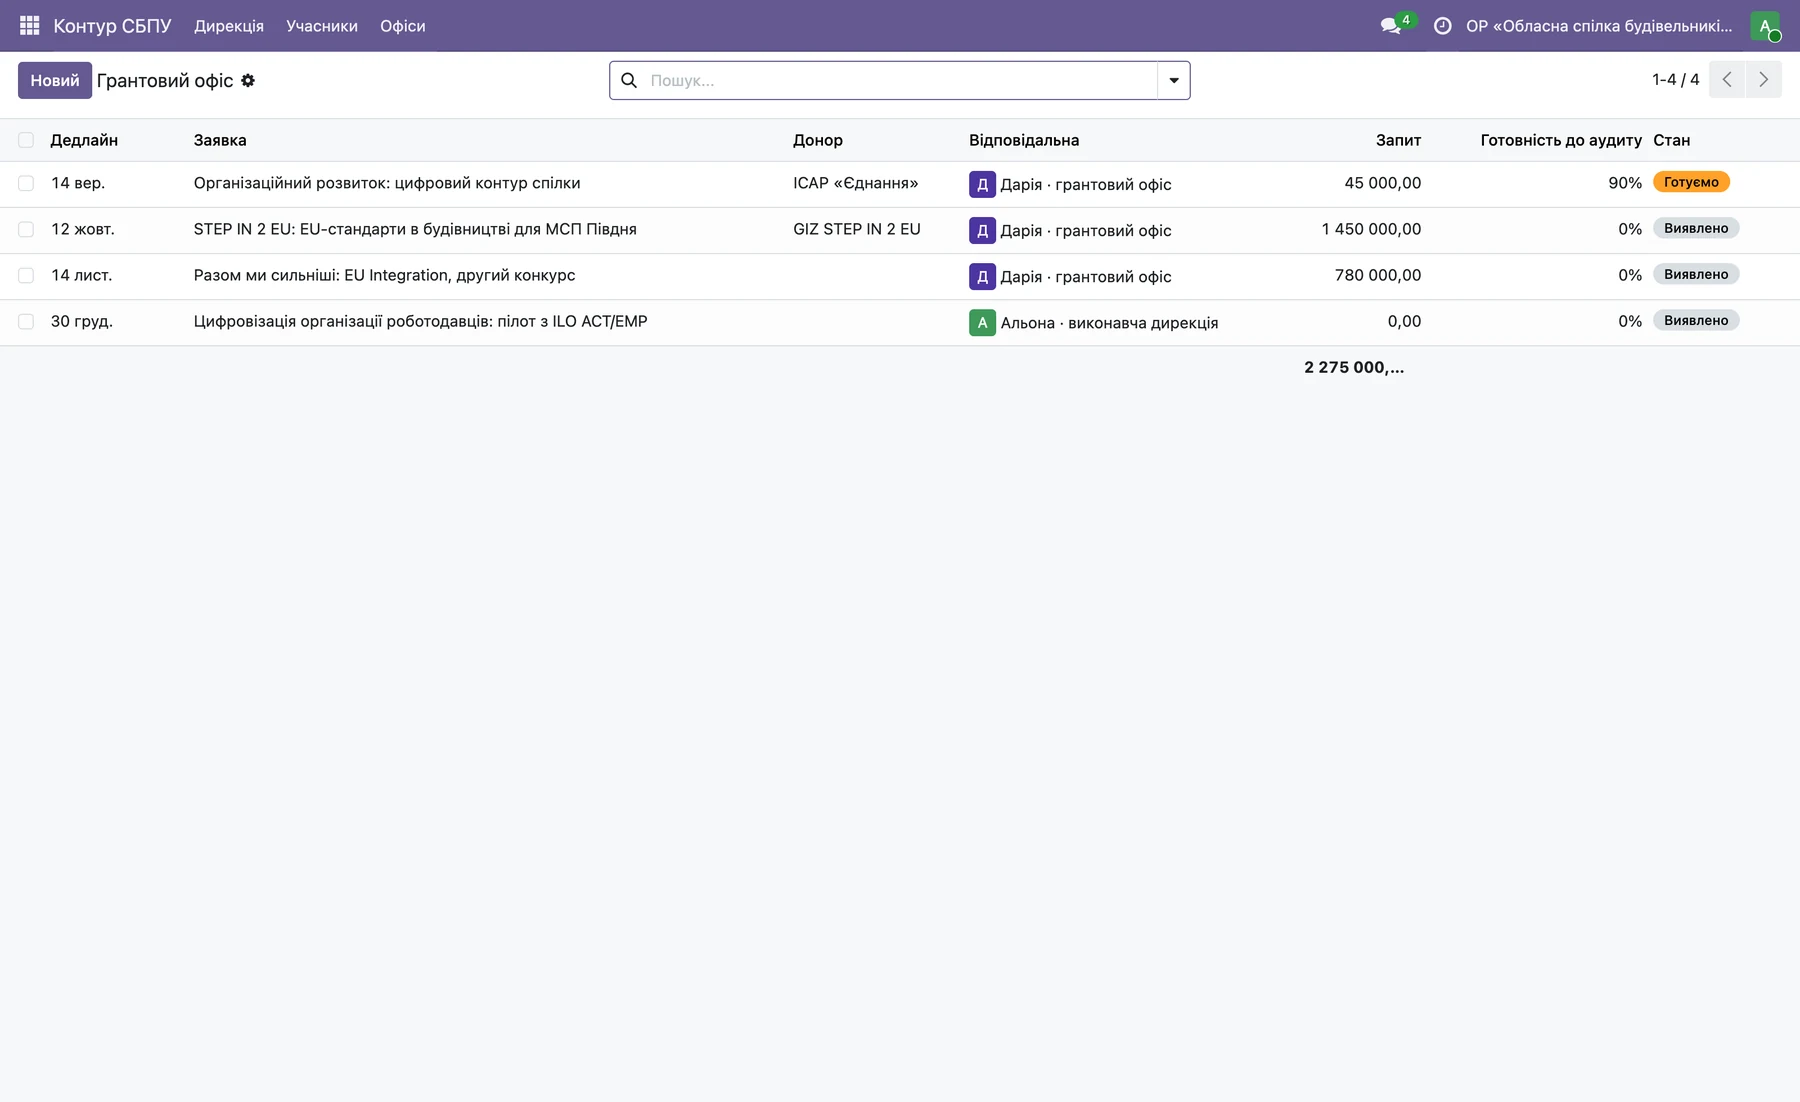1800x1102 pixels.
Task: Click donor cell ICAP «Єднання»
Action: coord(855,183)
